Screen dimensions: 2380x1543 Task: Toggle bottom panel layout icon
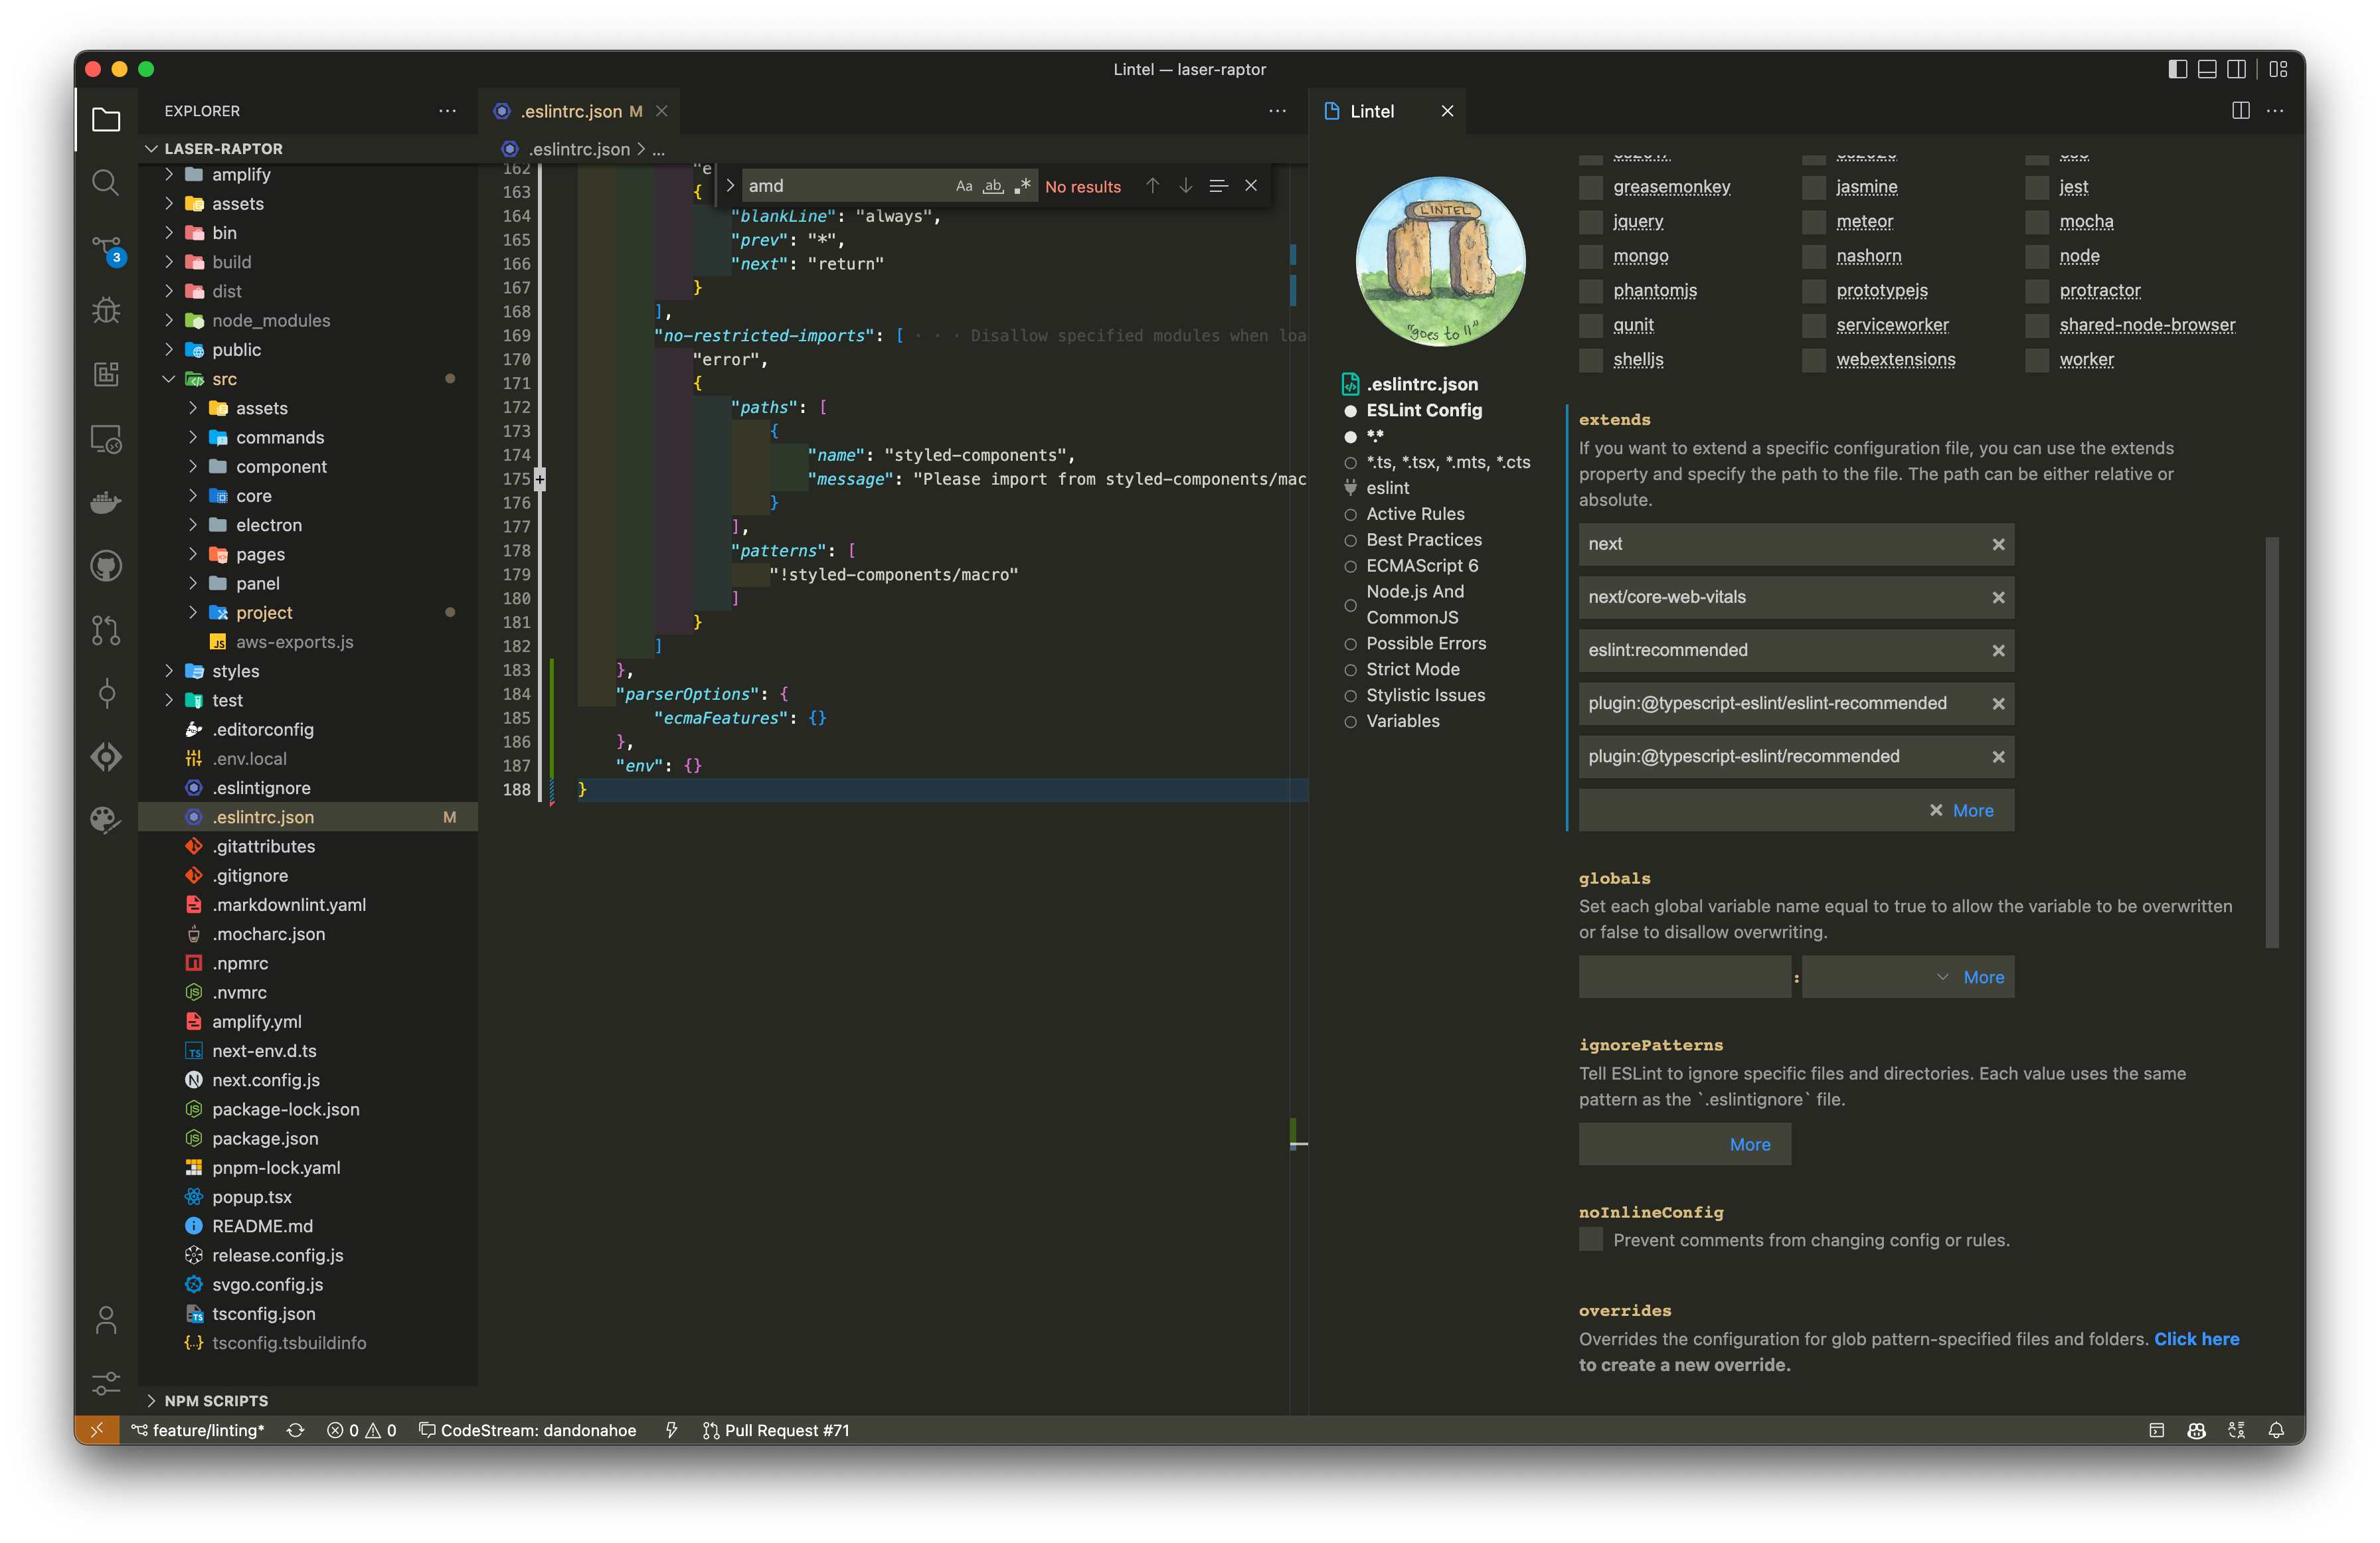click(2207, 69)
